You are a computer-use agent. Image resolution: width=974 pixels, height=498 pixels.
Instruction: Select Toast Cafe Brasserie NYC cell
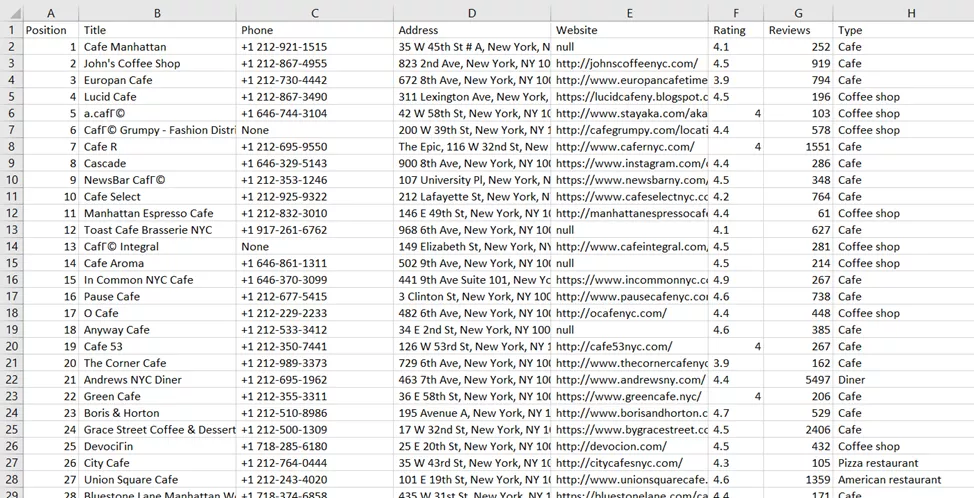[x=157, y=230]
